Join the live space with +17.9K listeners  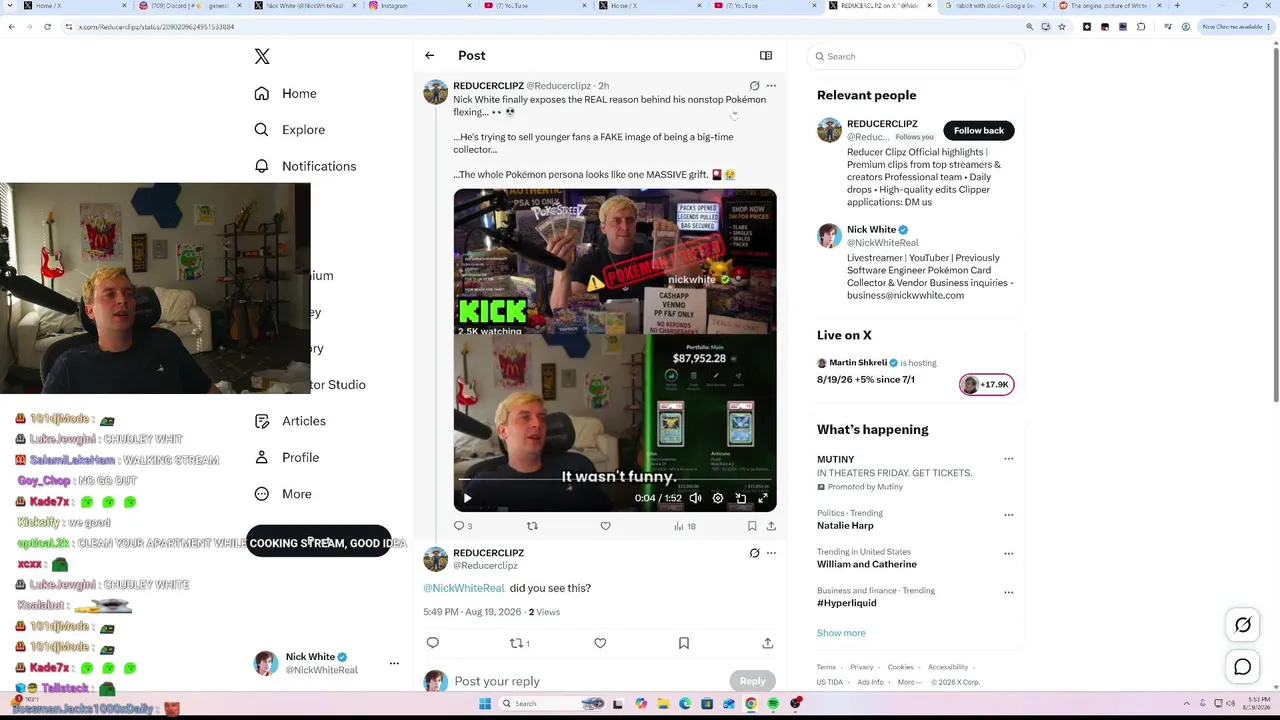point(987,385)
